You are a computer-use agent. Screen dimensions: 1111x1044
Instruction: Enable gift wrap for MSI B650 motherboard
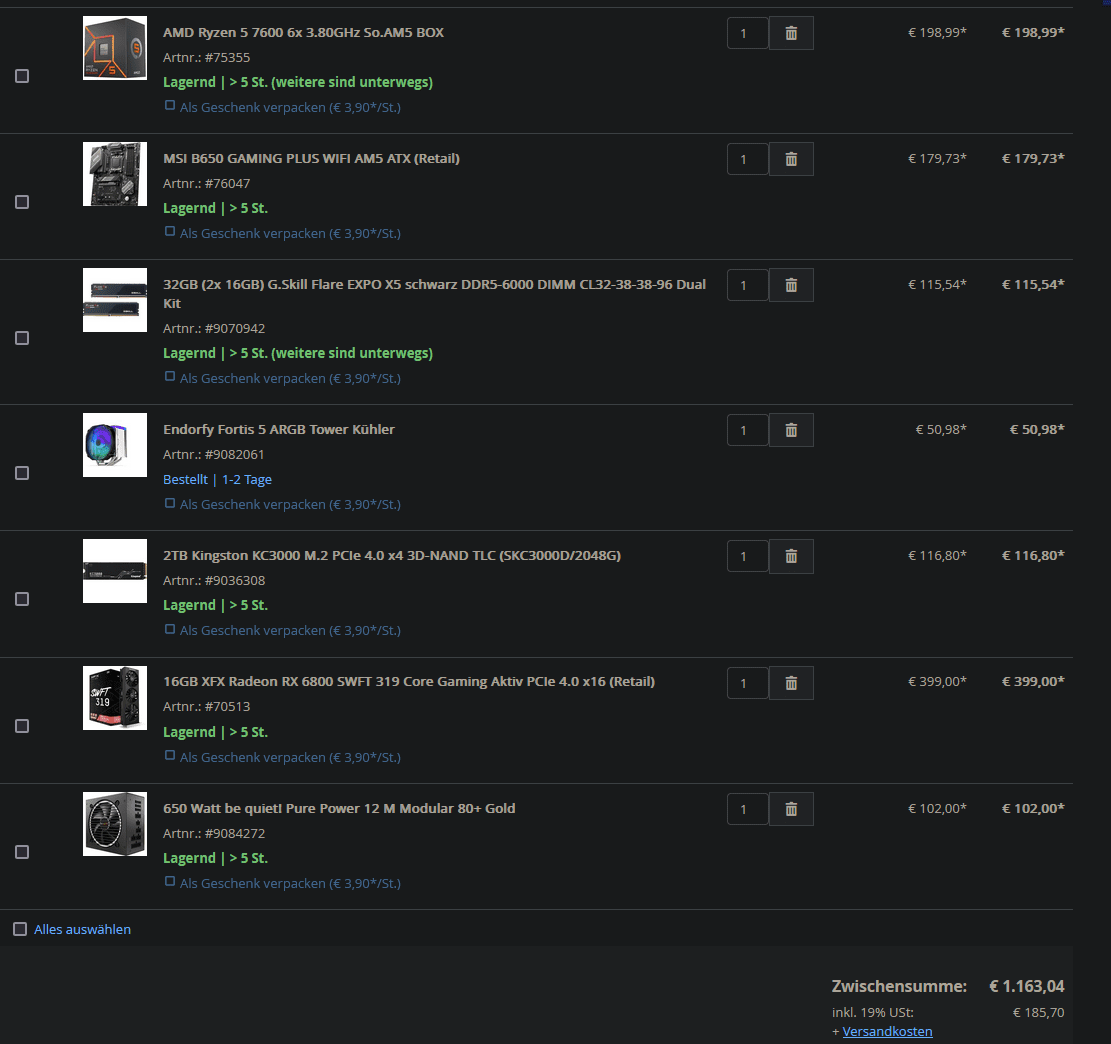[170, 232]
